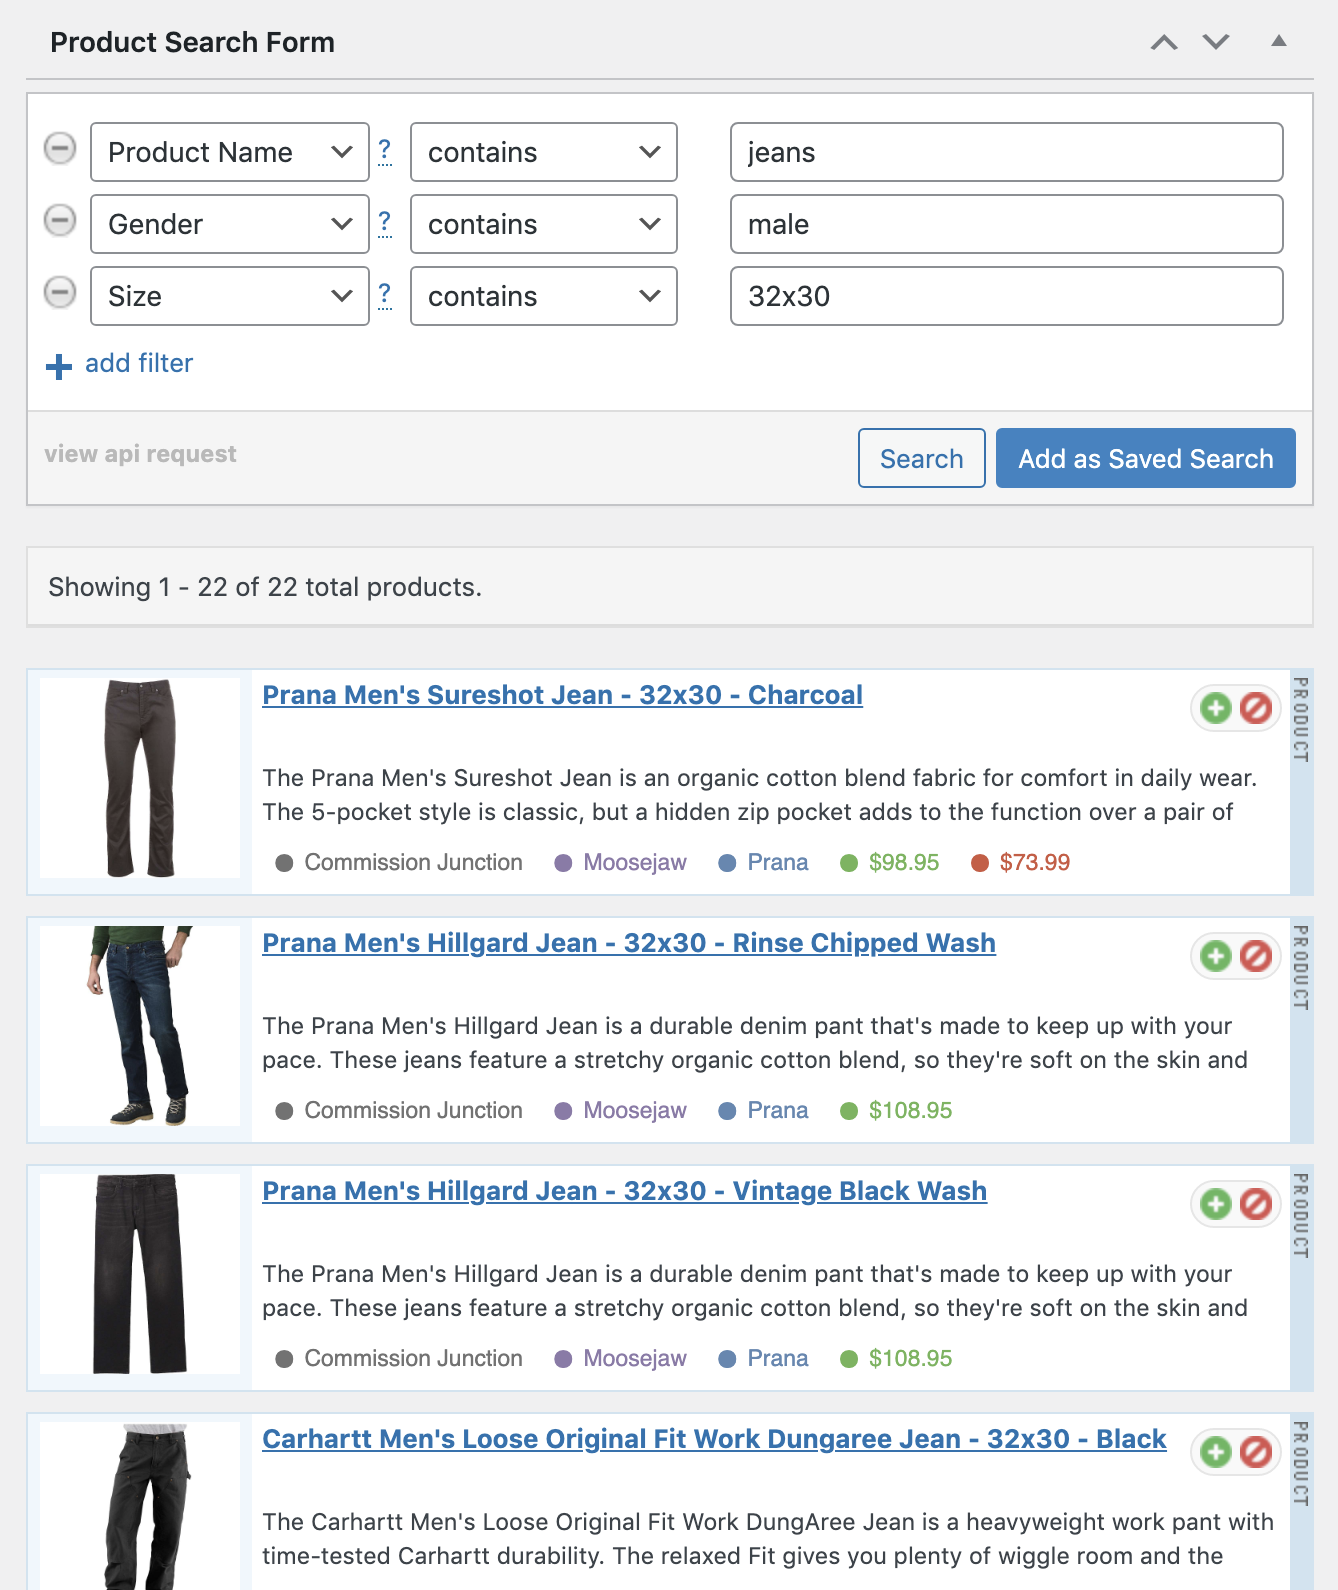Viewport: 1338px width, 1590px height.
Task: Move Product Search Form panel down
Action: (x=1216, y=42)
